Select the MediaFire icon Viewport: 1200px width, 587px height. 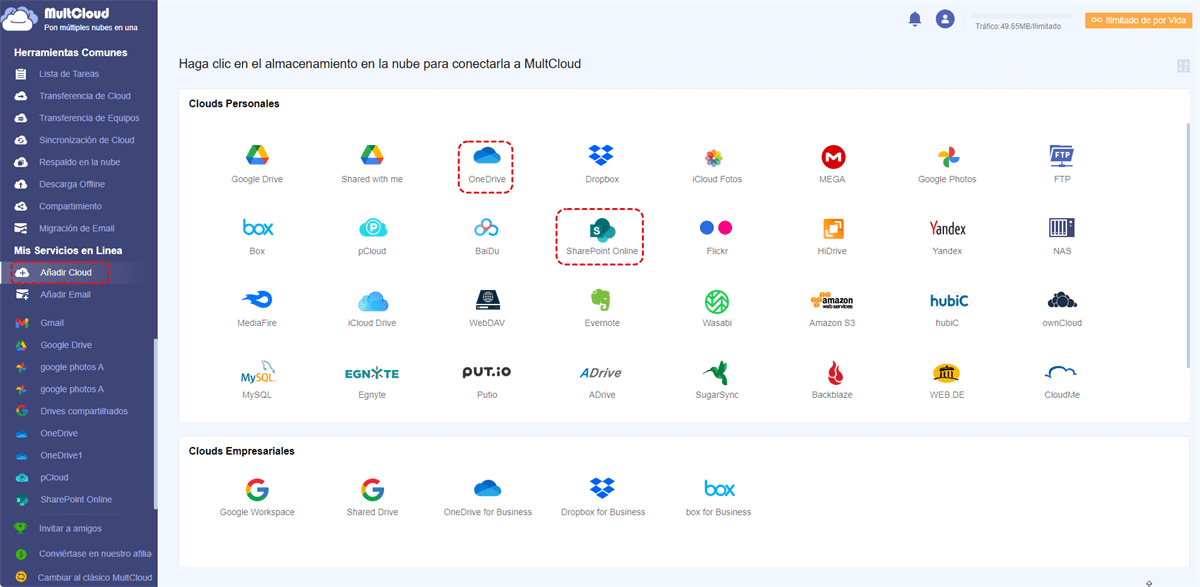[x=257, y=300]
